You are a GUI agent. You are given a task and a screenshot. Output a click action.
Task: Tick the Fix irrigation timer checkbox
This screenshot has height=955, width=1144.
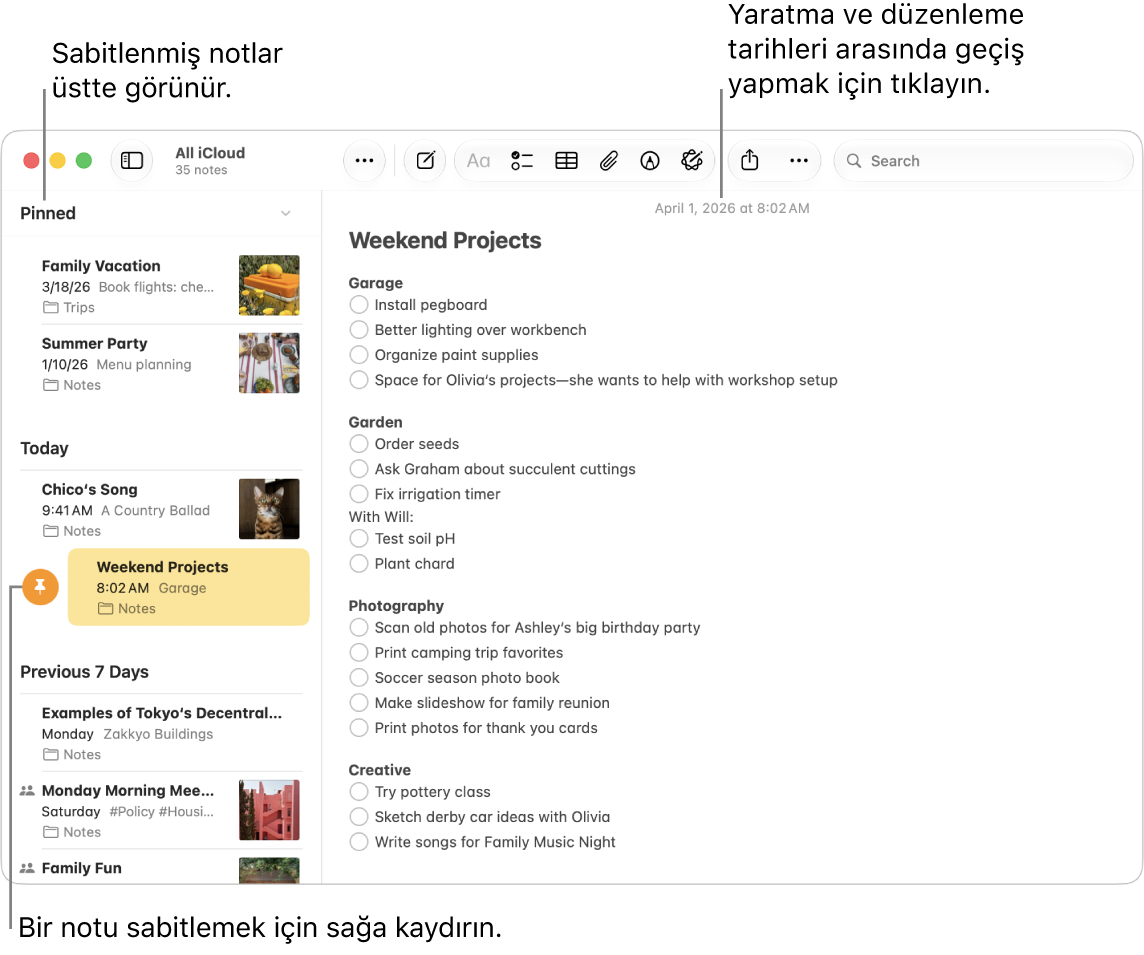(x=359, y=494)
